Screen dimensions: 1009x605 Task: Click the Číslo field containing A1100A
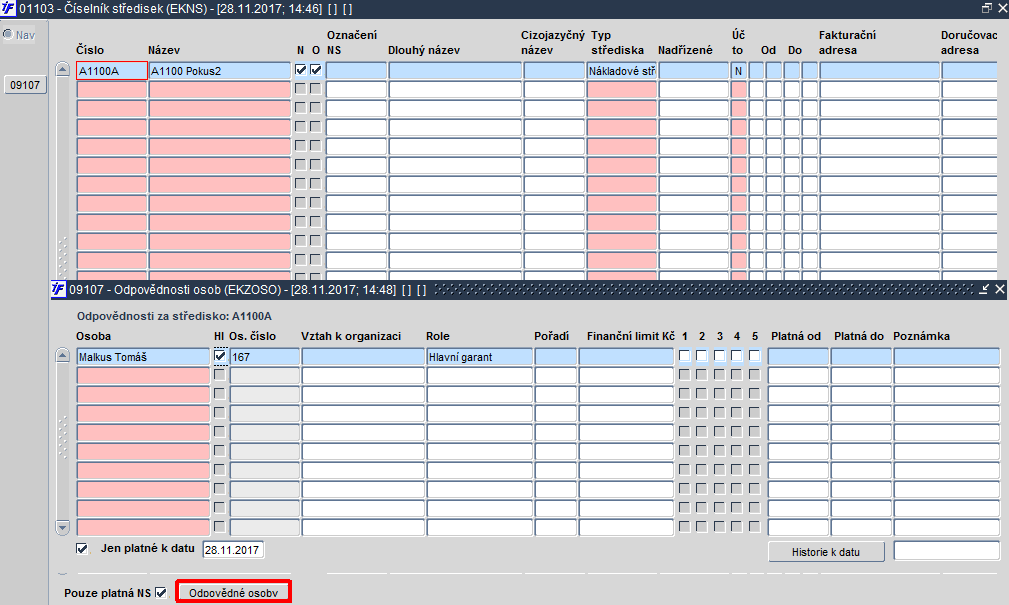[112, 71]
